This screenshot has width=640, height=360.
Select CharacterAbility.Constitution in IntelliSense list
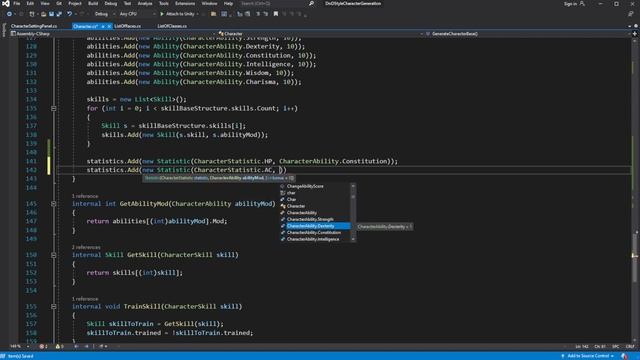click(315, 233)
